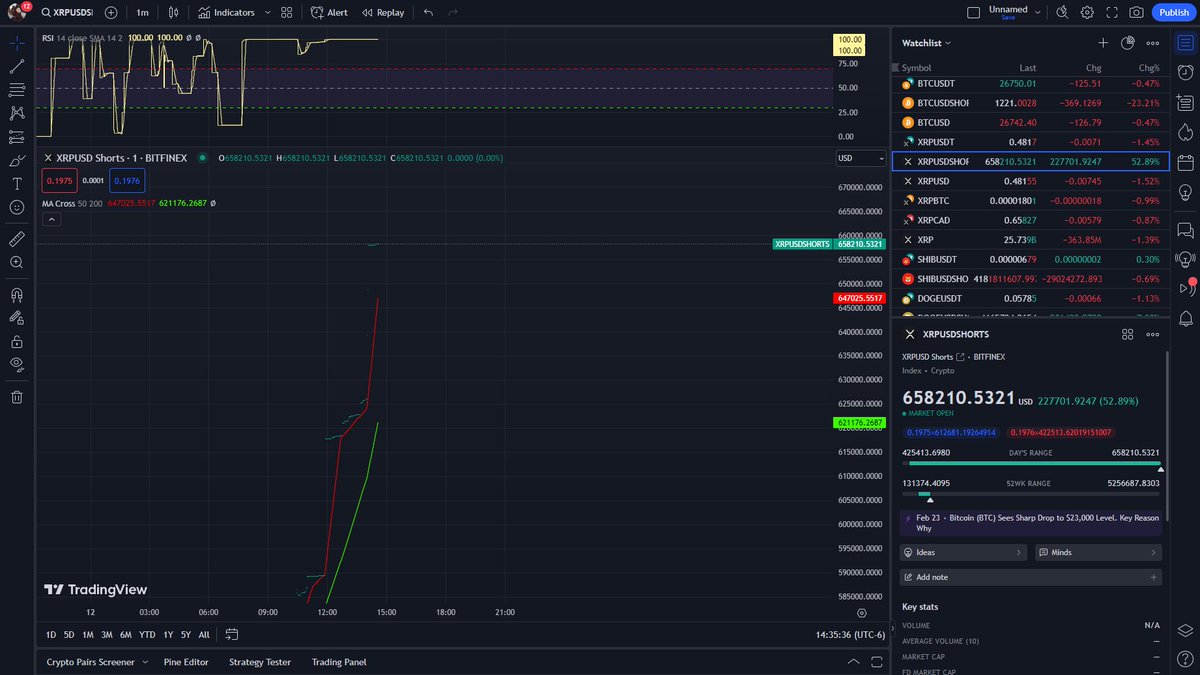Open the Trading Panel tab
Viewport: 1200px width, 675px height.
click(x=339, y=662)
